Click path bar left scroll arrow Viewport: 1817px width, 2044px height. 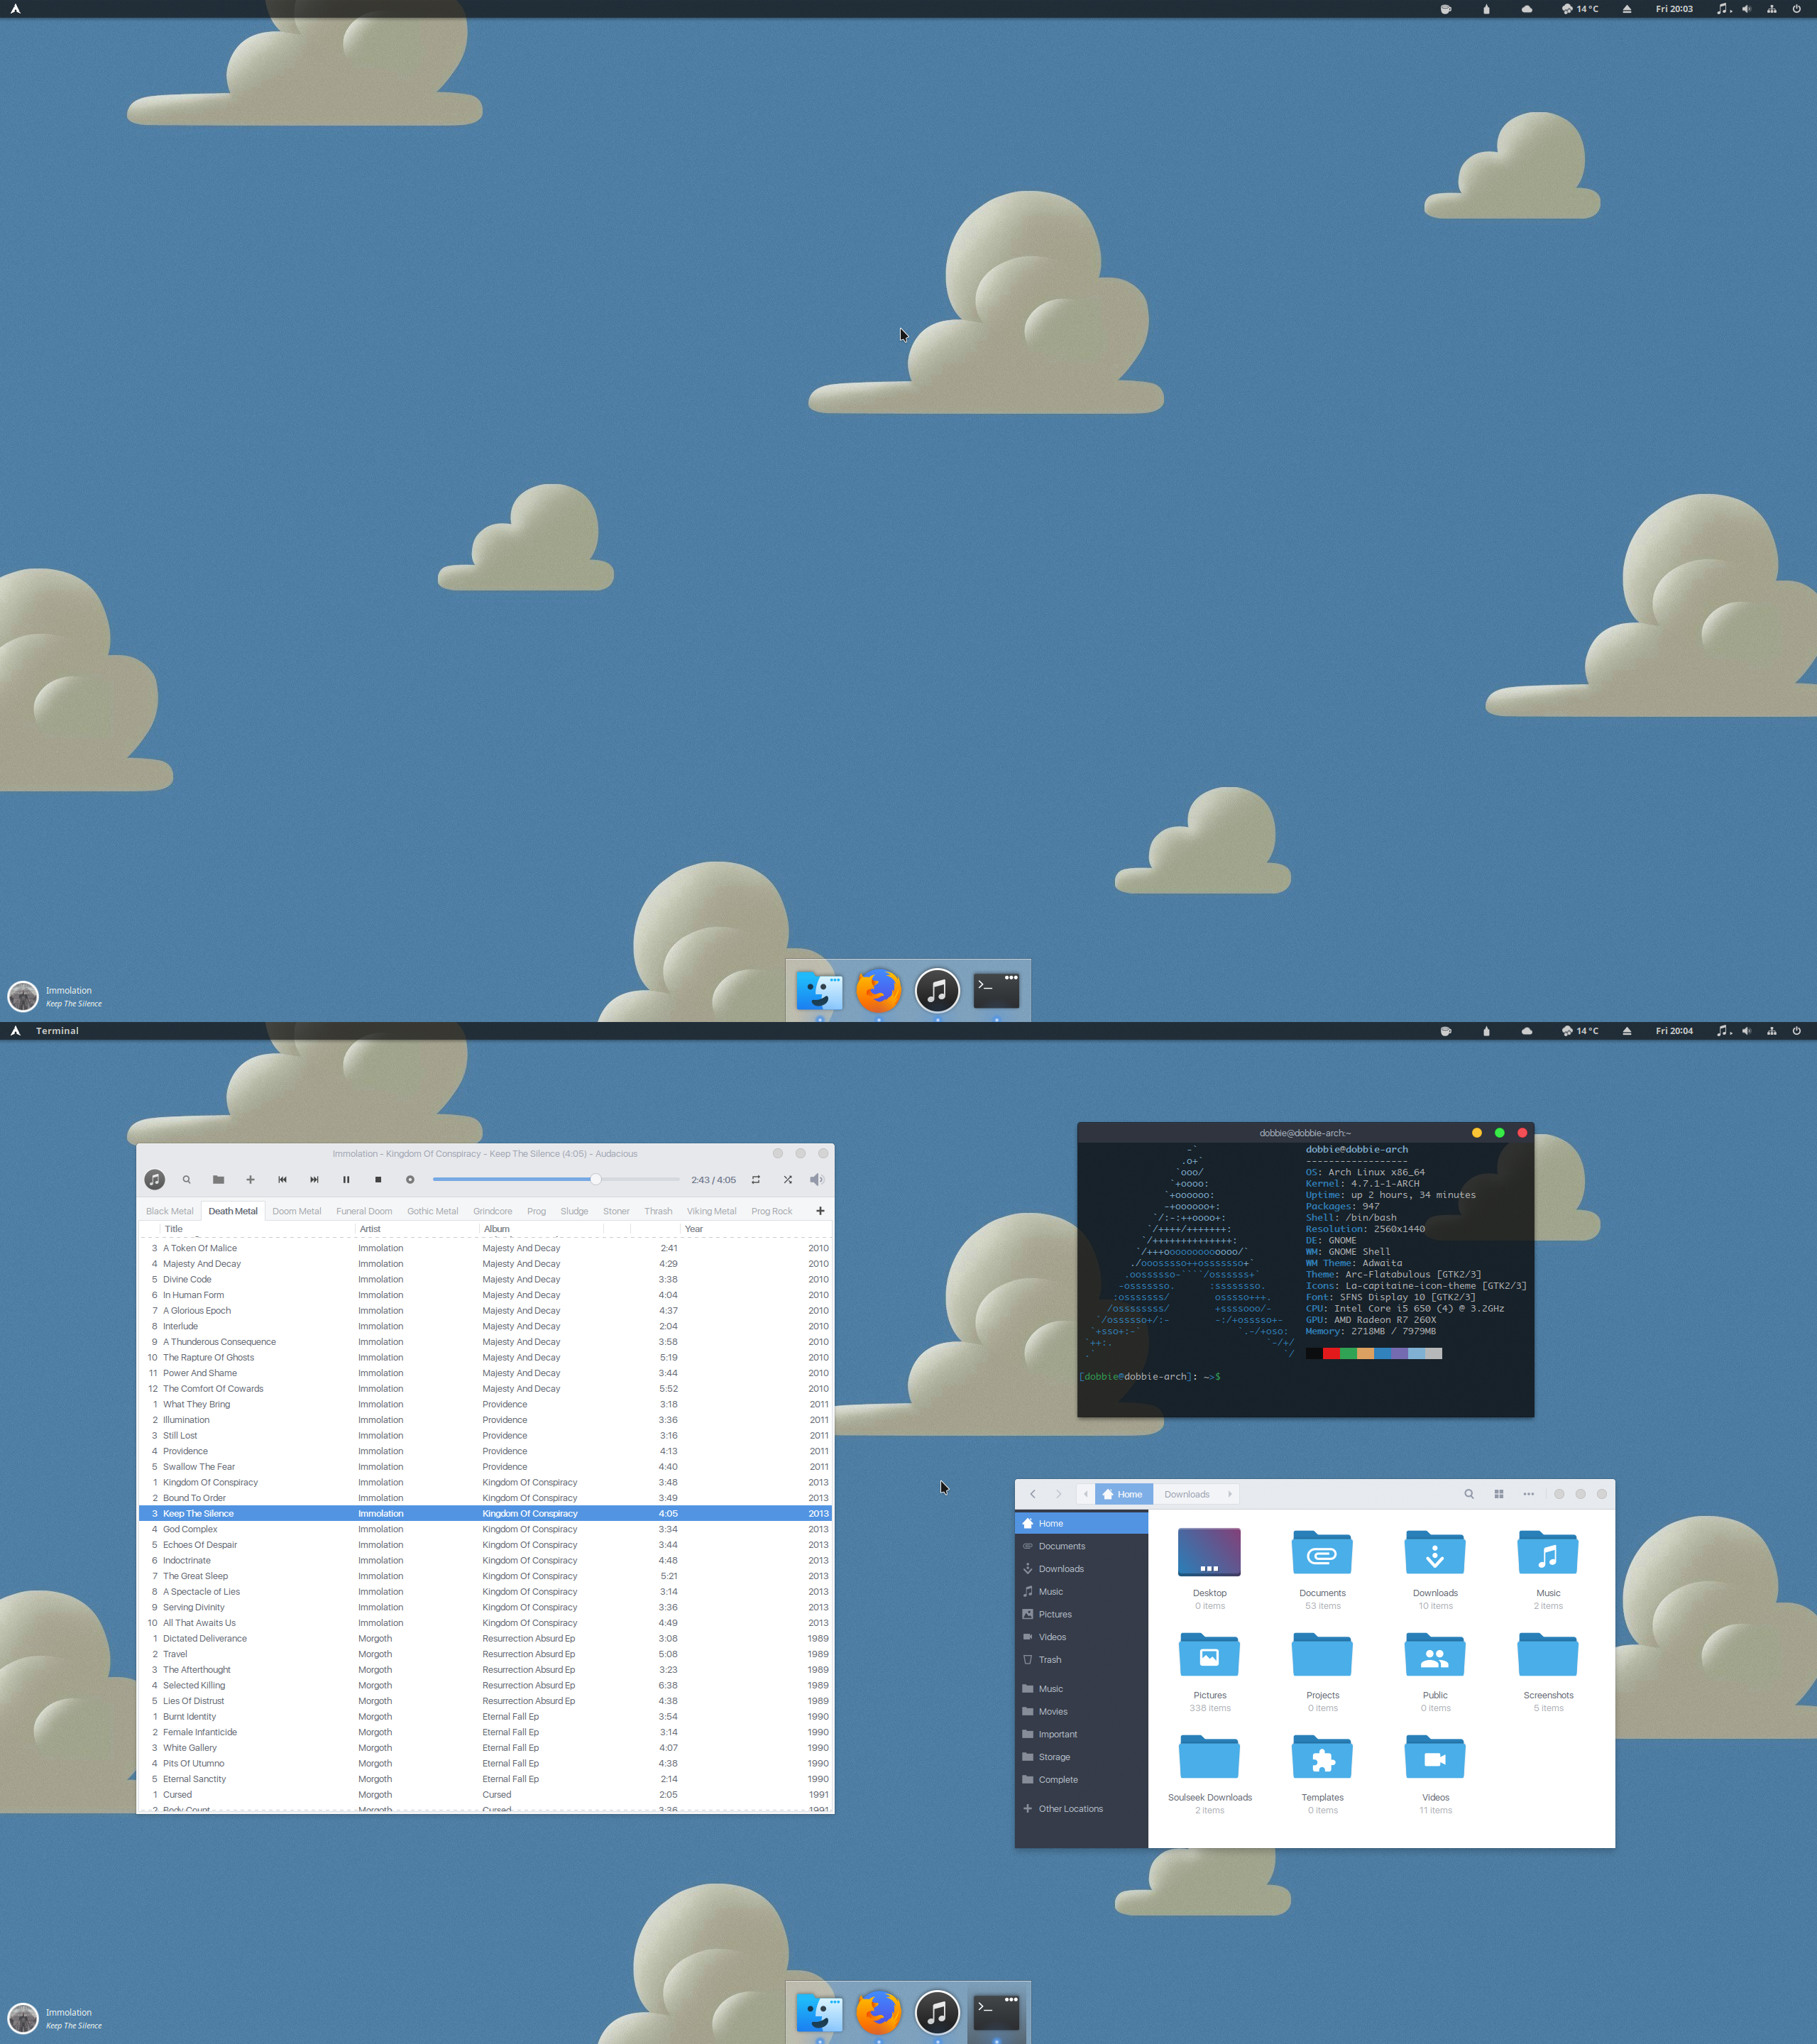tap(1086, 1494)
